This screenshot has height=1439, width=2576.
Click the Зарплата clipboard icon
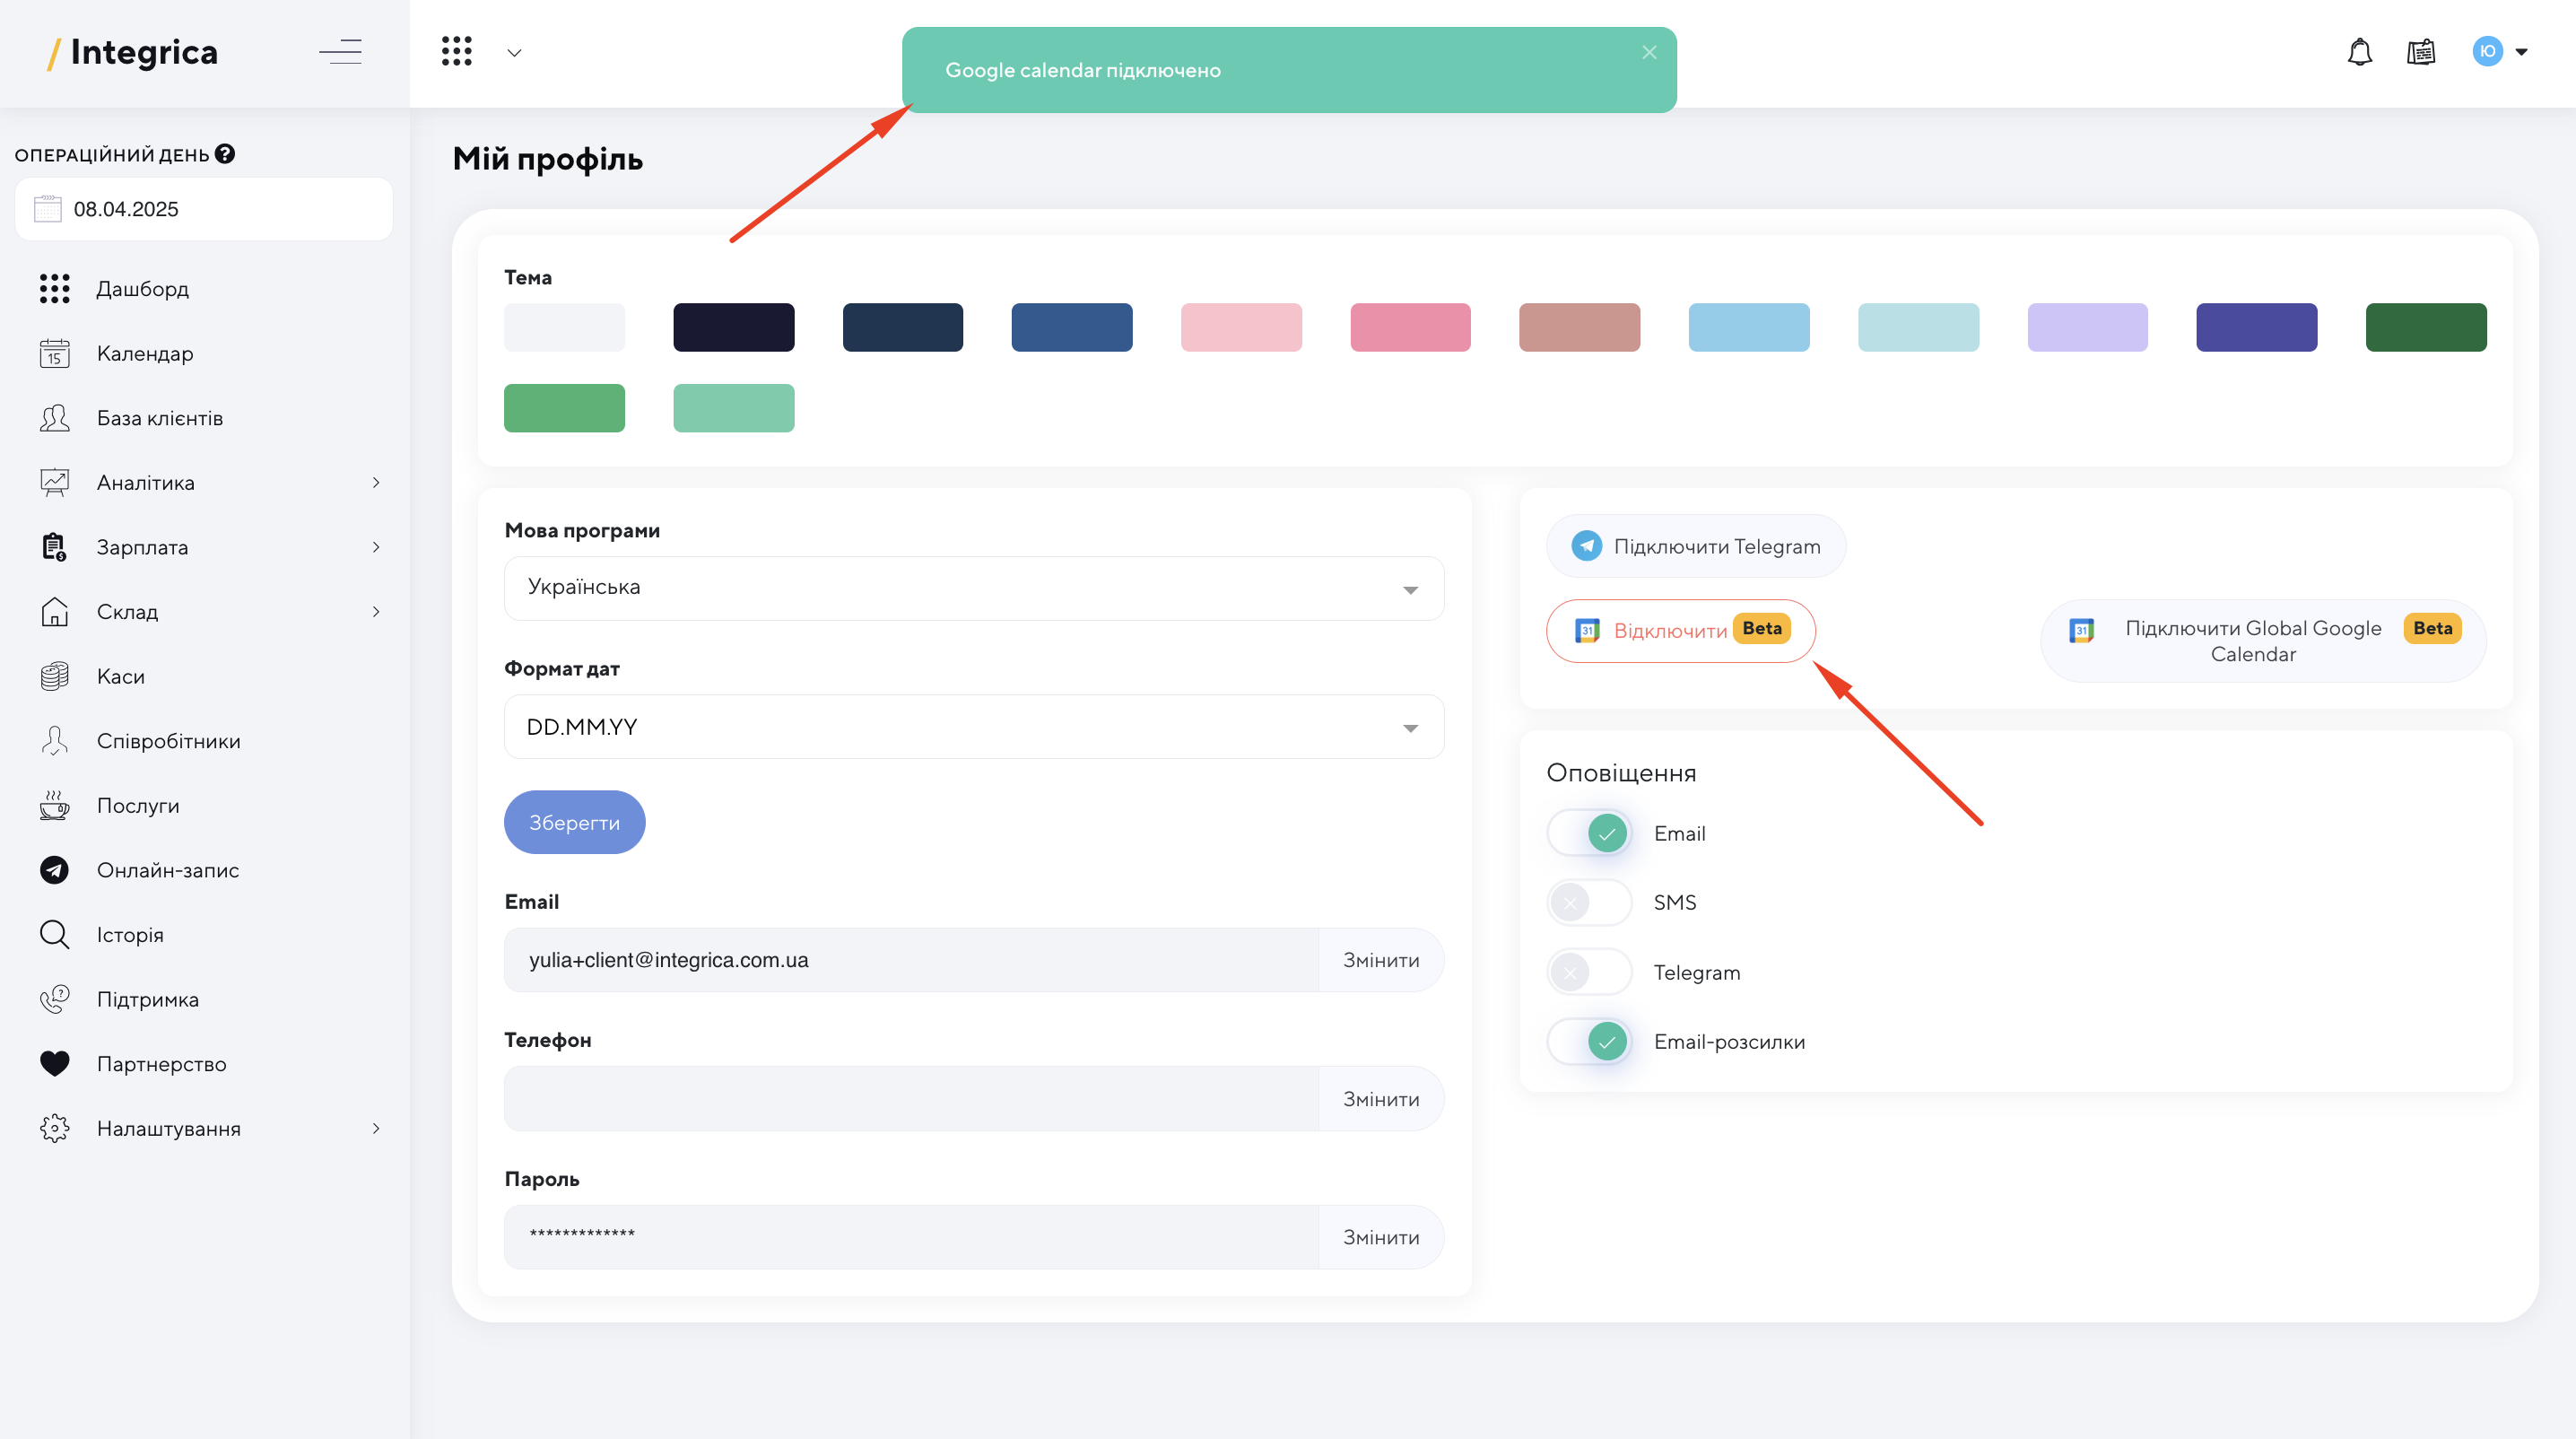(54, 547)
